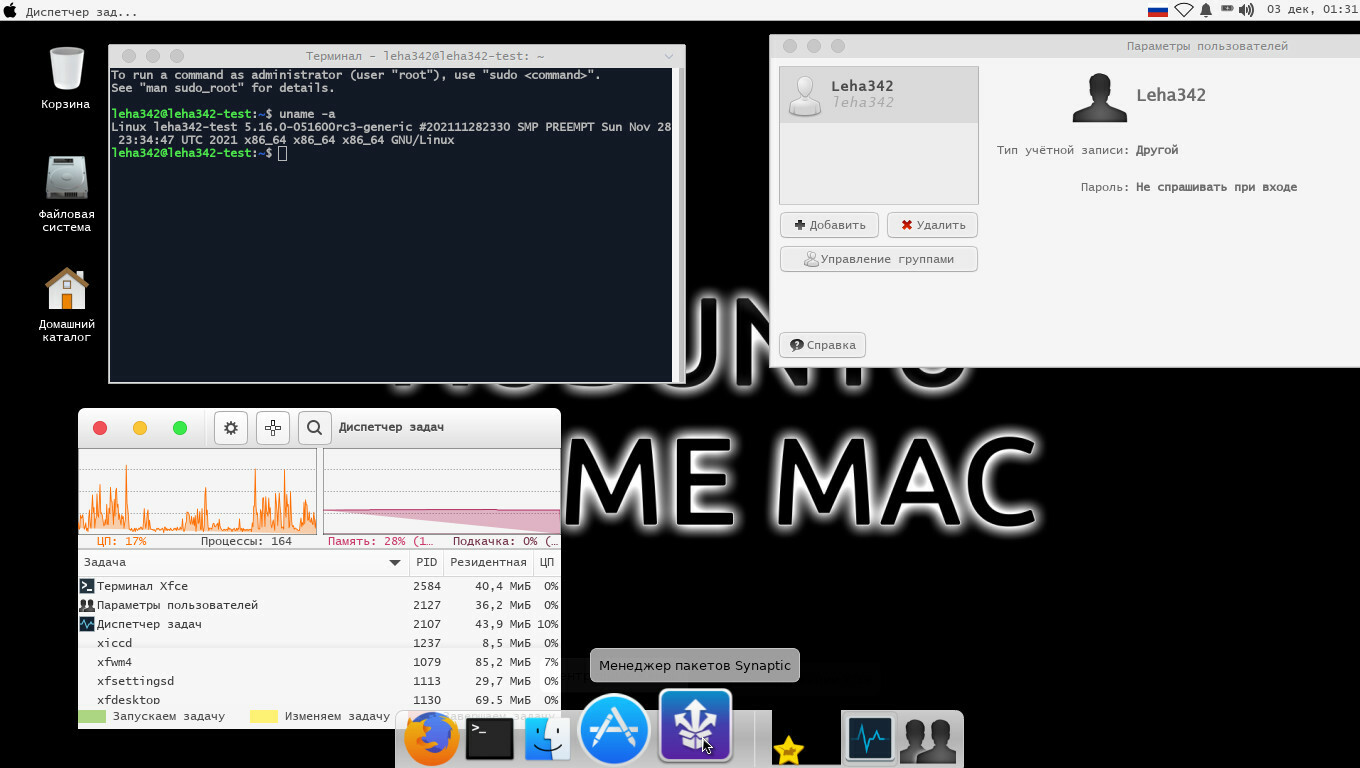Open the volume control icon
Image resolution: width=1360 pixels, height=768 pixels.
(1246, 10)
